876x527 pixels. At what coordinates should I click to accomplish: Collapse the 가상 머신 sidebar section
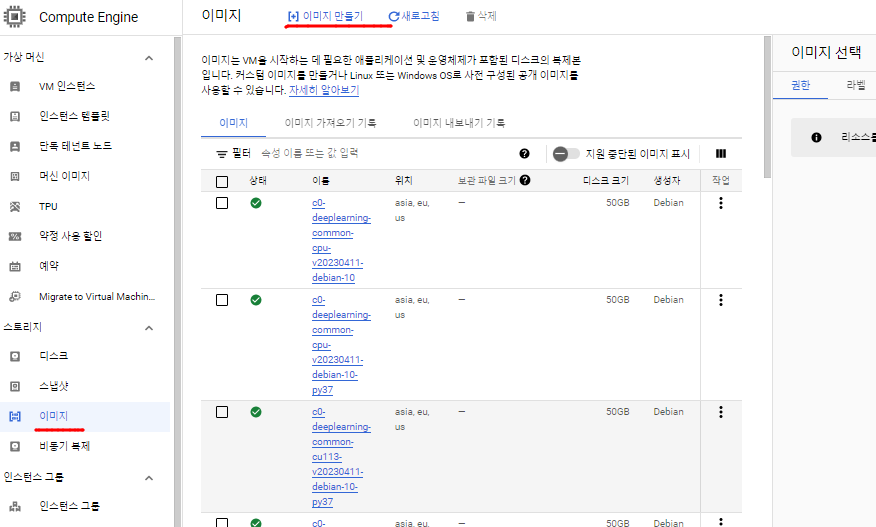click(149, 58)
